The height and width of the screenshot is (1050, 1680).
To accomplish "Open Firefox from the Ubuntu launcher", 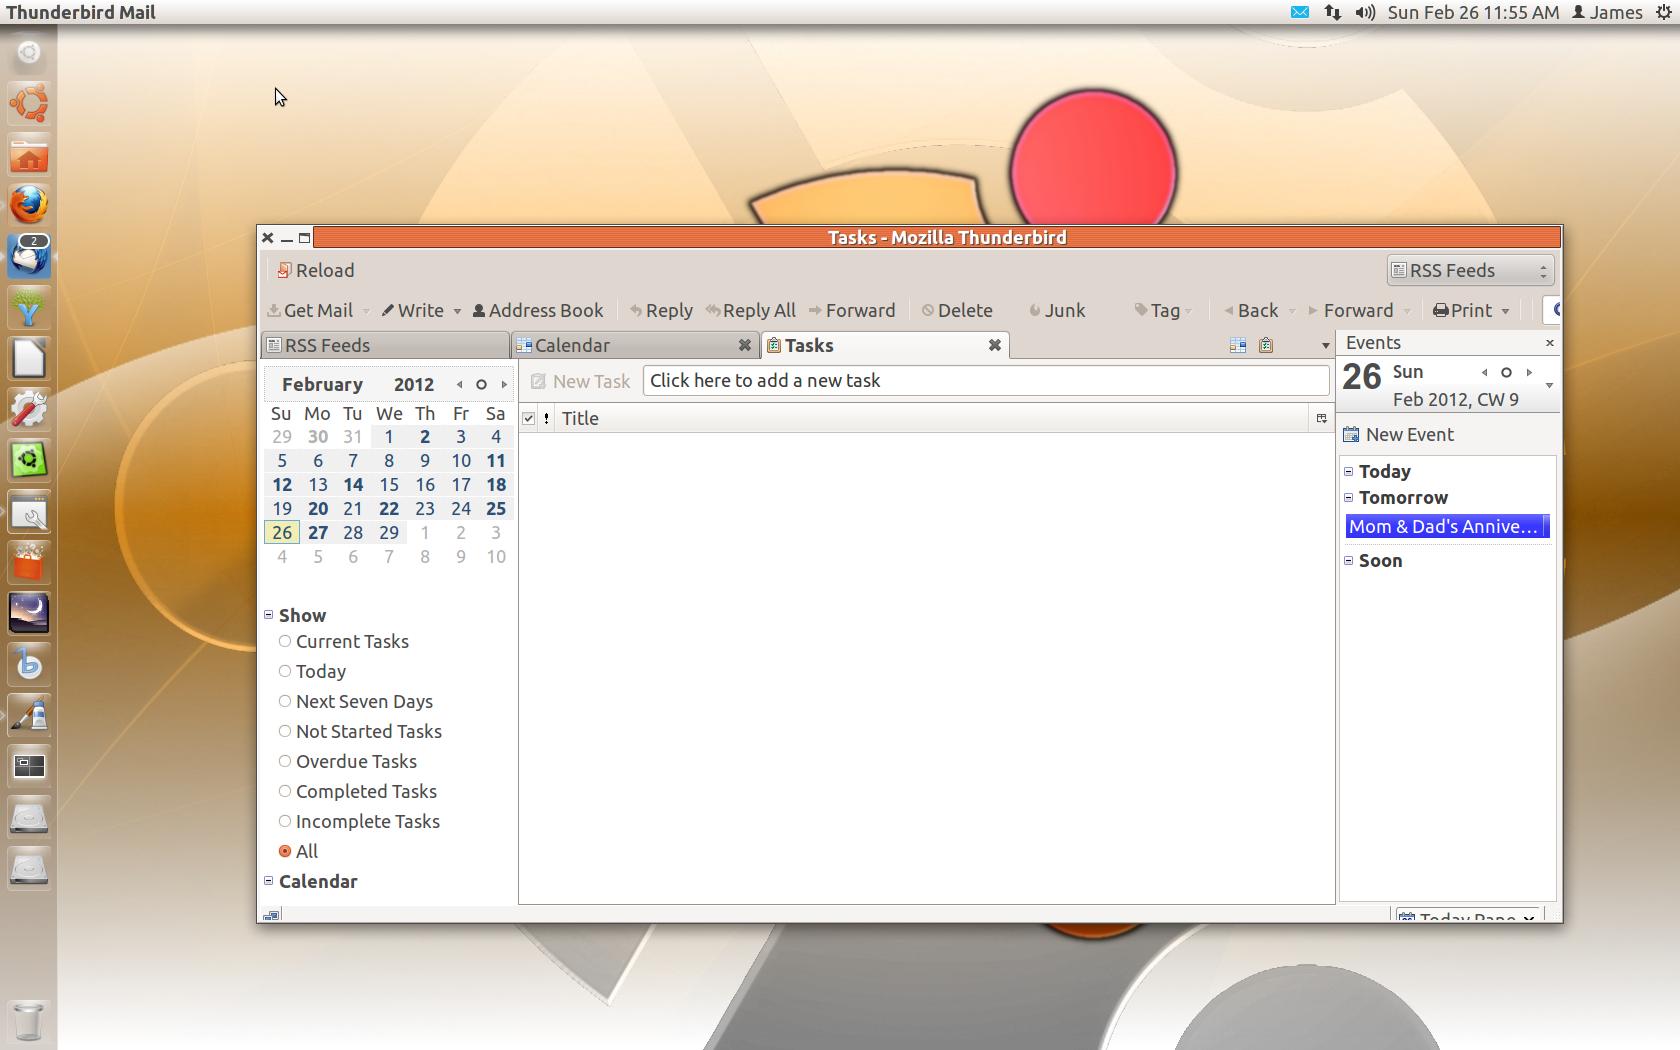I will [29, 205].
